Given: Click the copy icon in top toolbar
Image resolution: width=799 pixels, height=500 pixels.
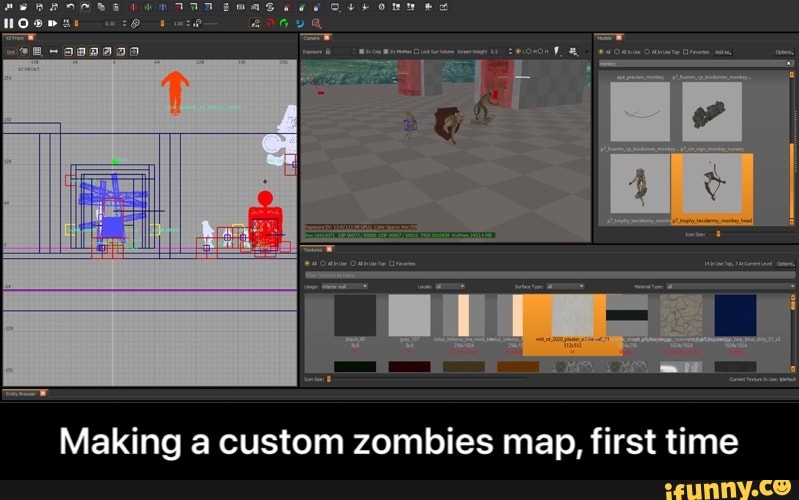Looking at the screenshot, I should 101,7.
